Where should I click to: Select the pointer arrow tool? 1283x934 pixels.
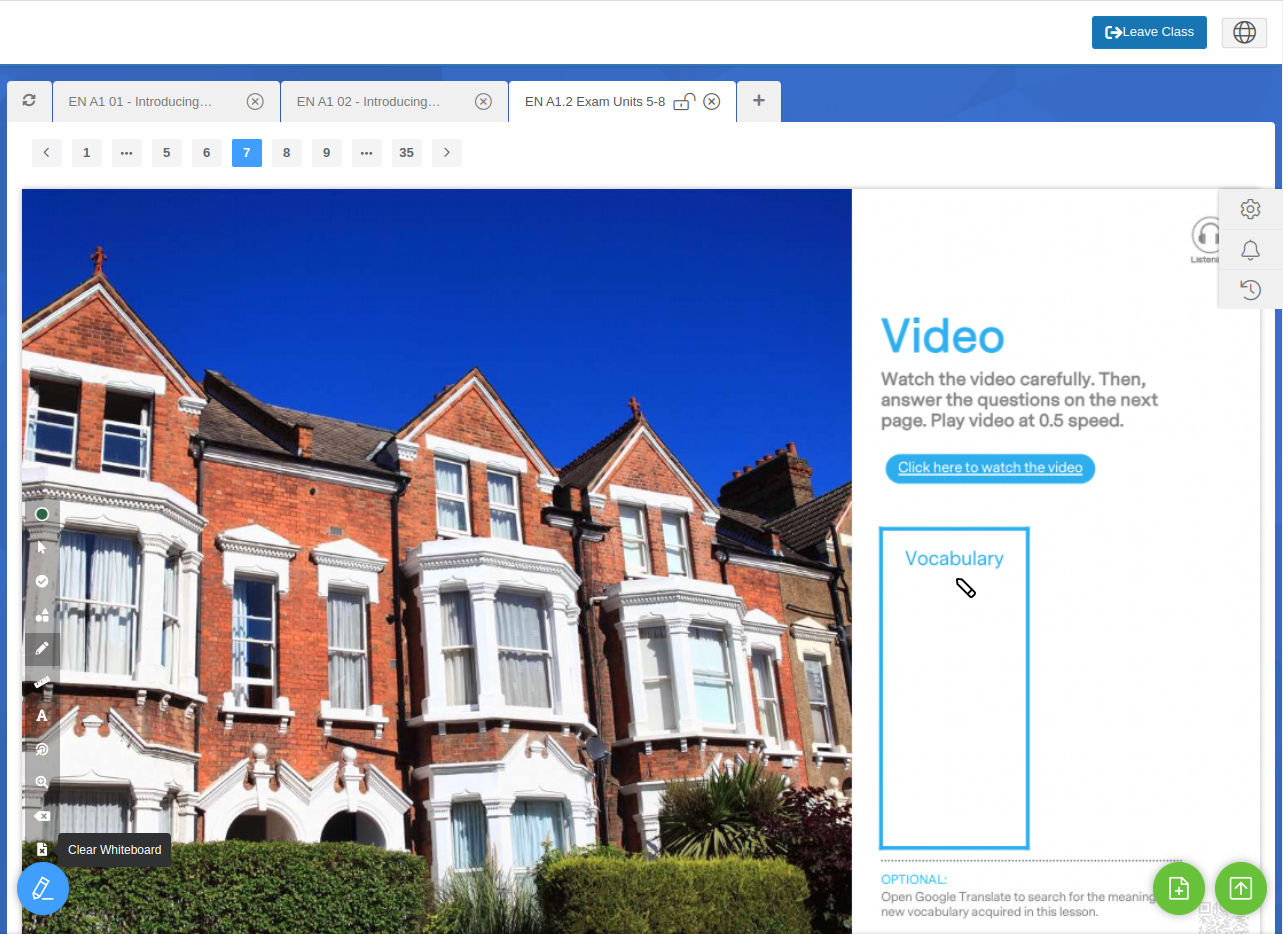coord(41,547)
